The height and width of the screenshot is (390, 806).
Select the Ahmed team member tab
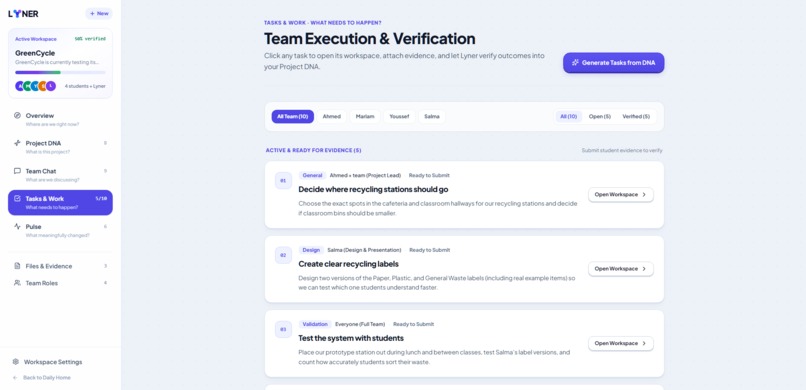pyautogui.click(x=332, y=117)
